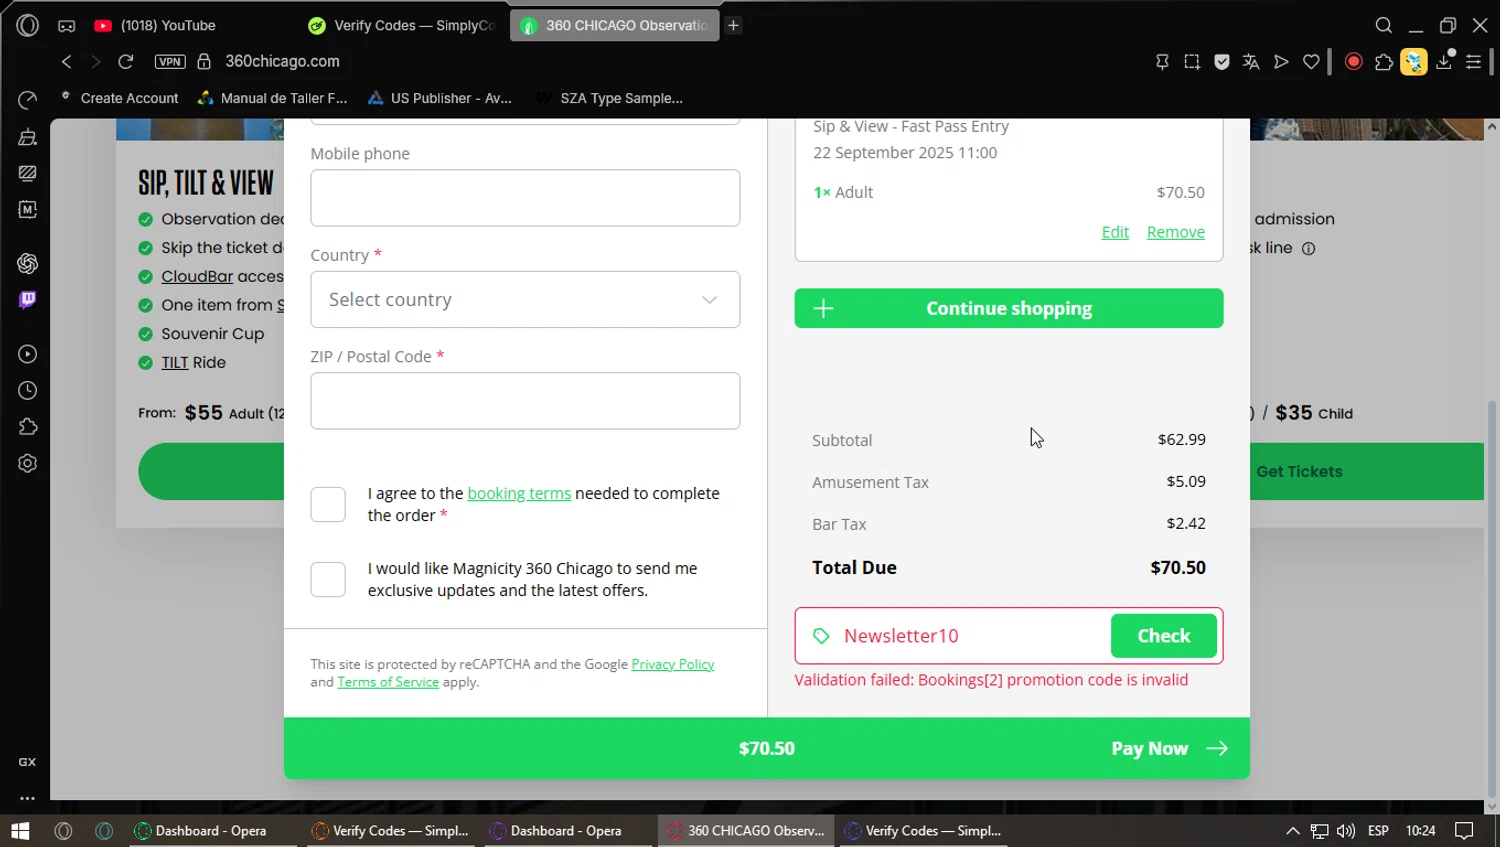Check the Magnicity exclusive updates checkbox
Viewport: 1500px width, 847px height.
(x=328, y=580)
